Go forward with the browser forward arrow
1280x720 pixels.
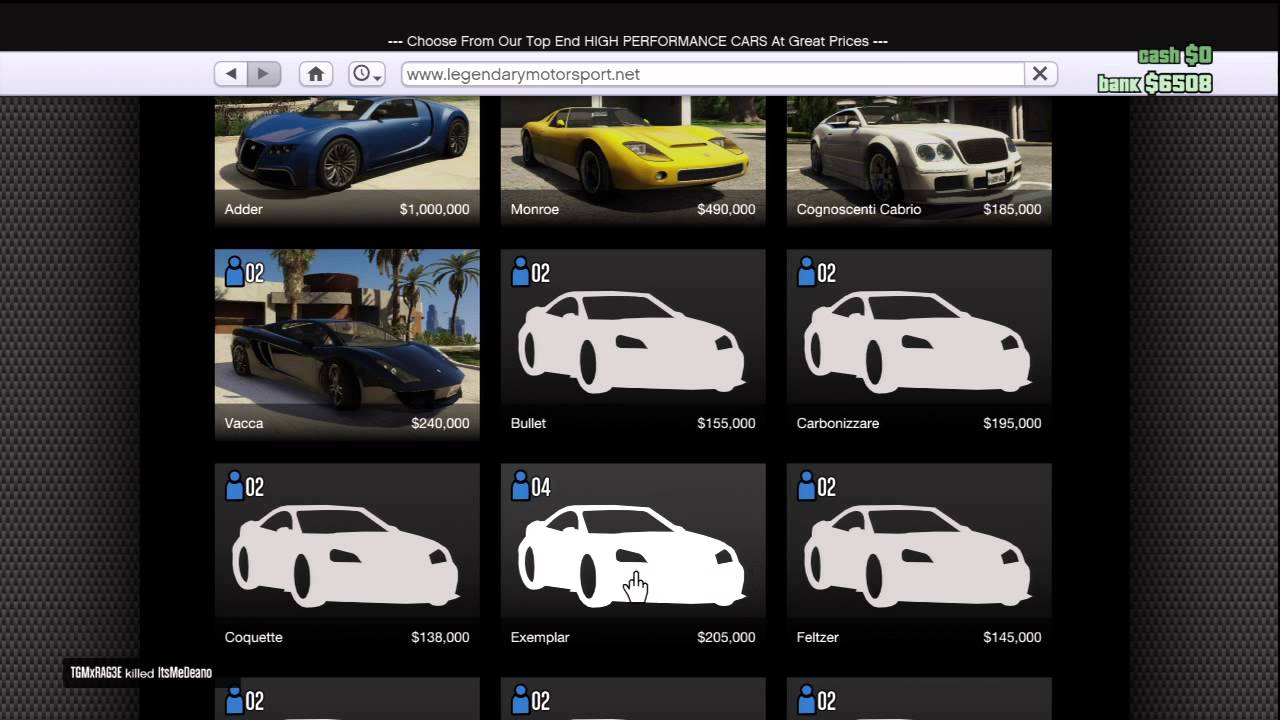point(263,74)
